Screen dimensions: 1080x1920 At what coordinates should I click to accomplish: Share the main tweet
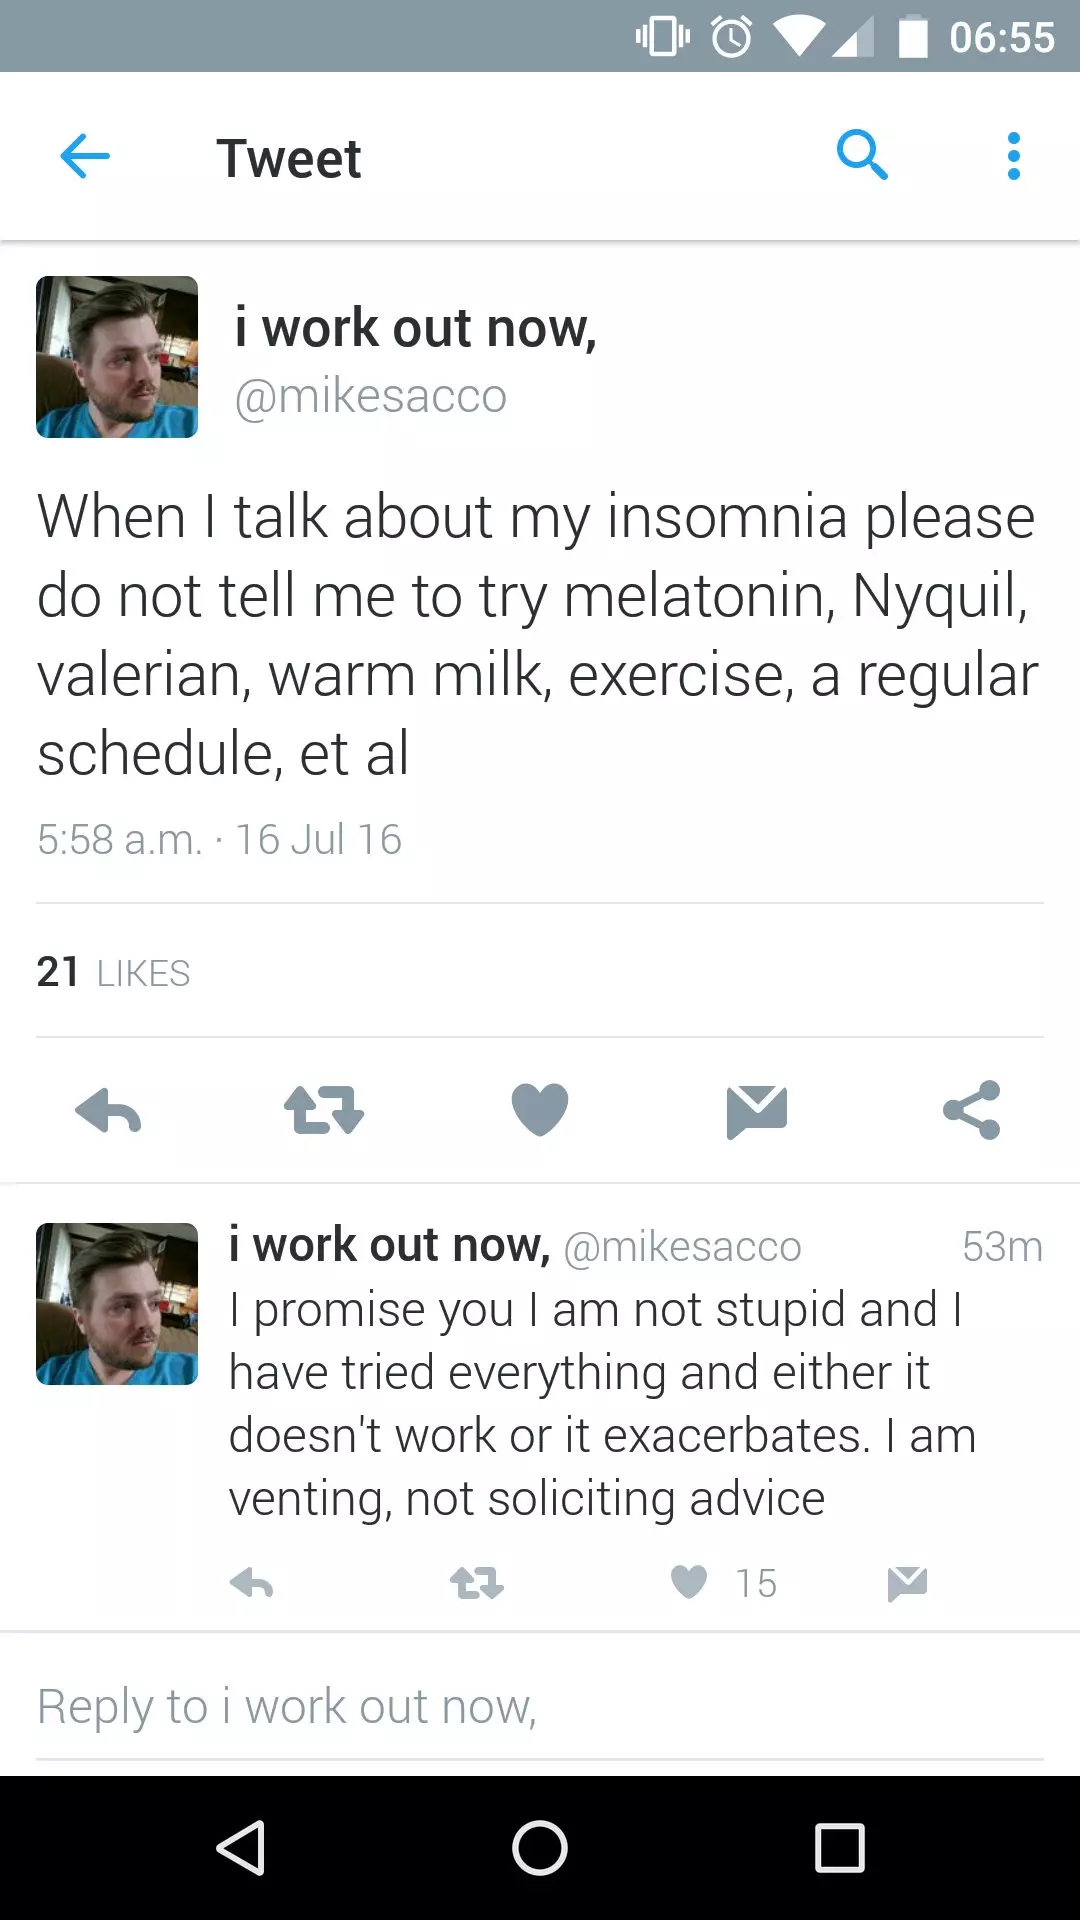[x=972, y=1111]
